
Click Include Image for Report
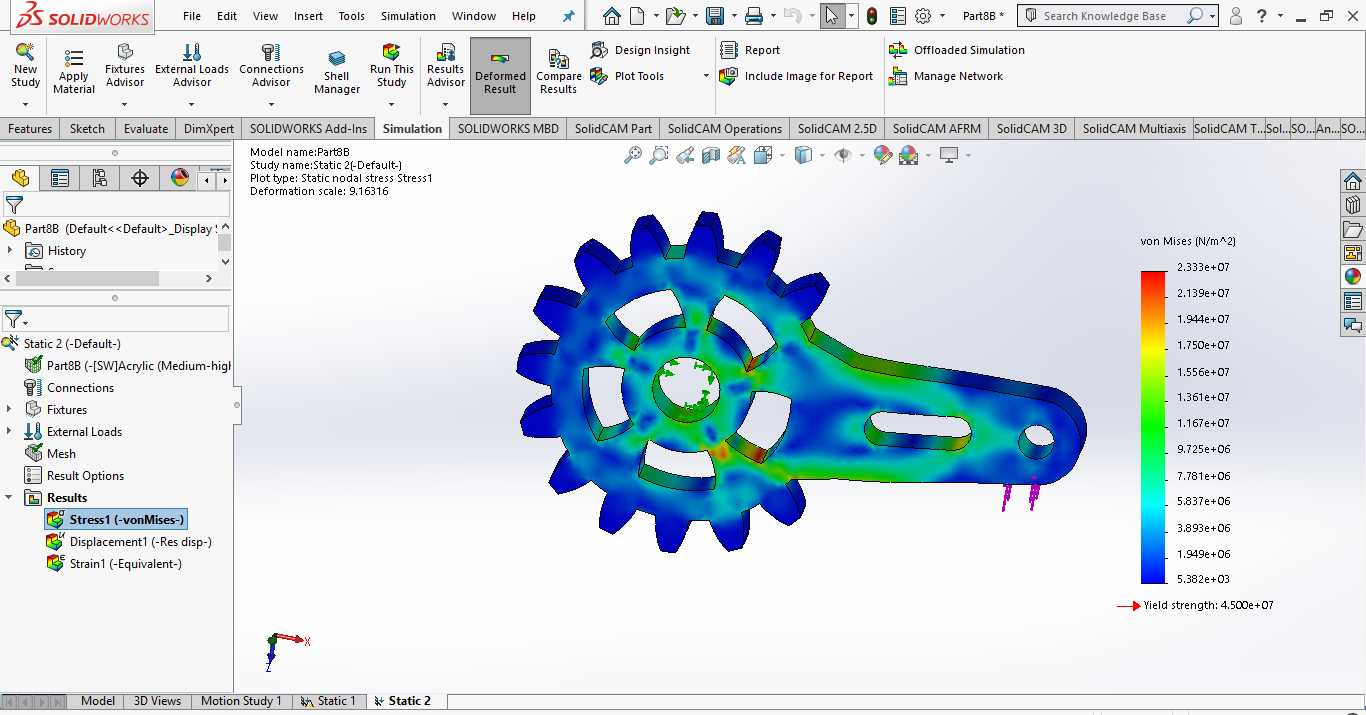click(x=797, y=76)
